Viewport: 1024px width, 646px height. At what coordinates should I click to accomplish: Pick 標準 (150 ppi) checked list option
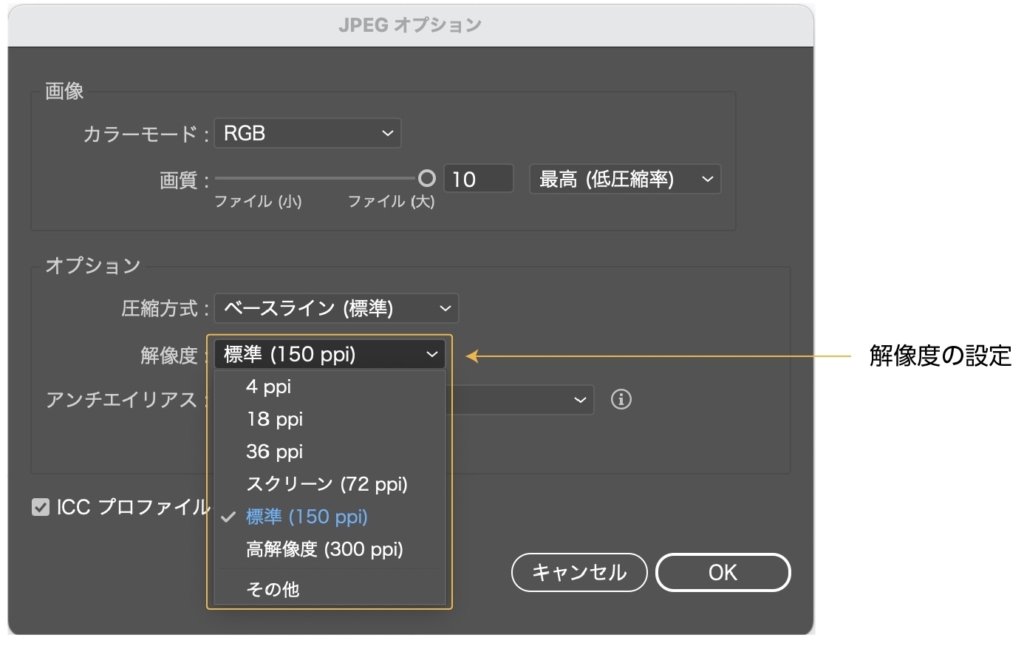tap(330, 517)
